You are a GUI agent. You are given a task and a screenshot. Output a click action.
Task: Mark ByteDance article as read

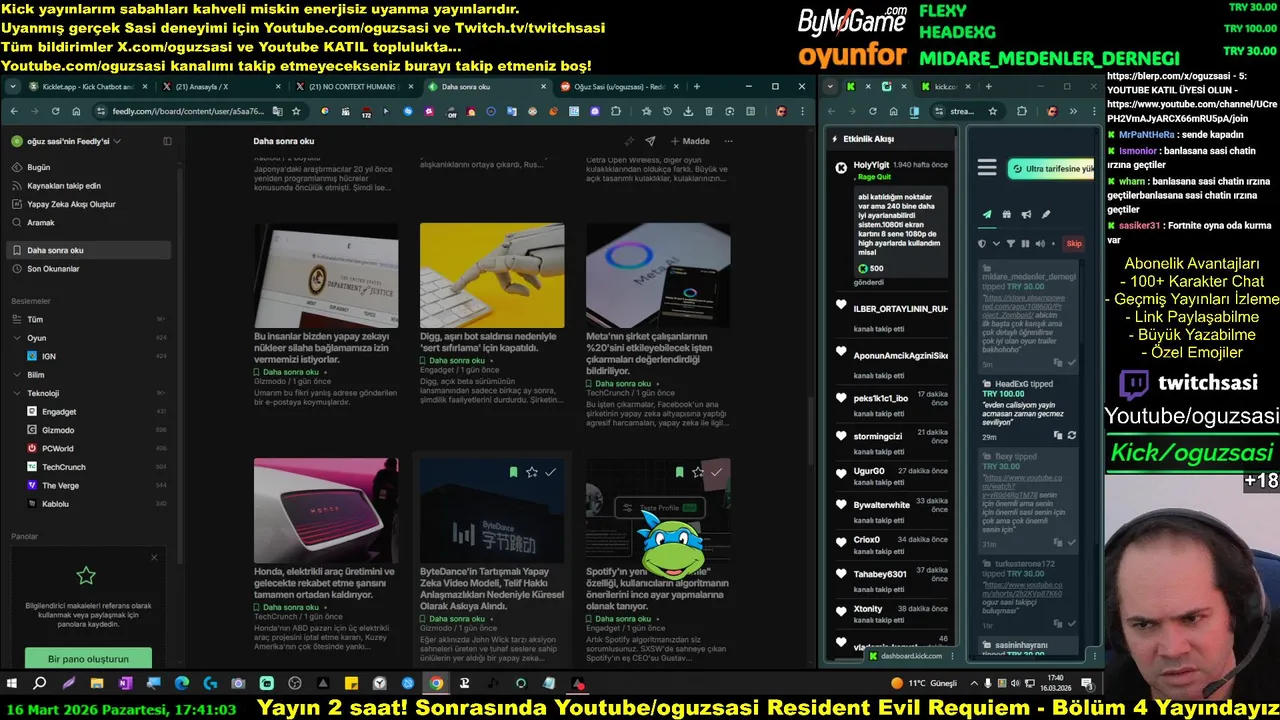[550, 472]
